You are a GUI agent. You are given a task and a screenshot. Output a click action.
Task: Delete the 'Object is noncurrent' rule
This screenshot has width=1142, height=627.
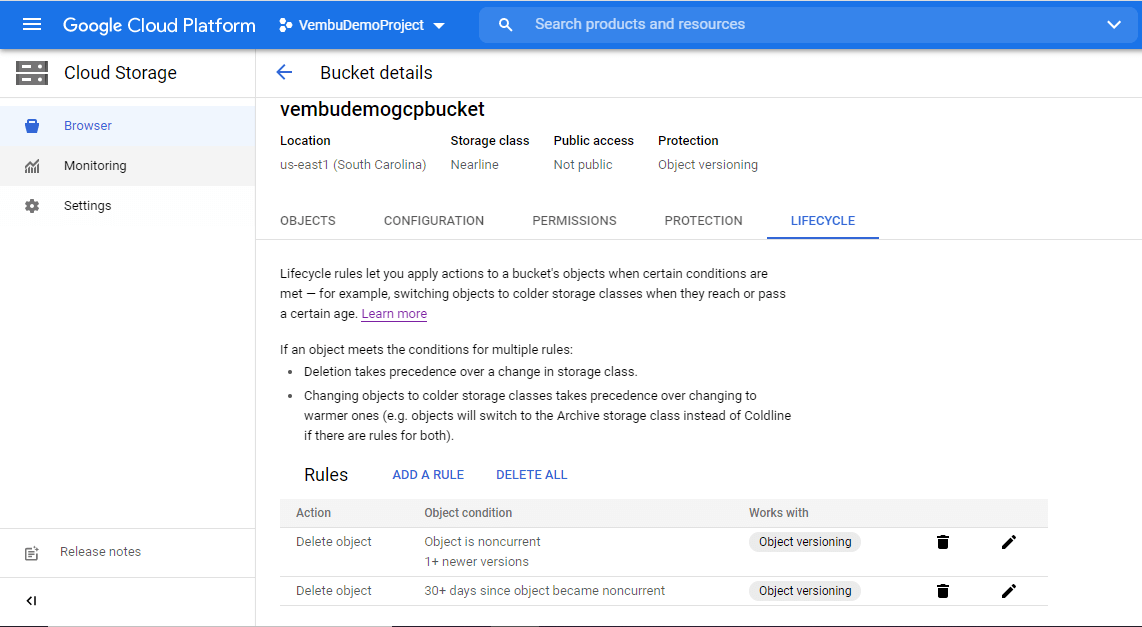click(x=942, y=542)
